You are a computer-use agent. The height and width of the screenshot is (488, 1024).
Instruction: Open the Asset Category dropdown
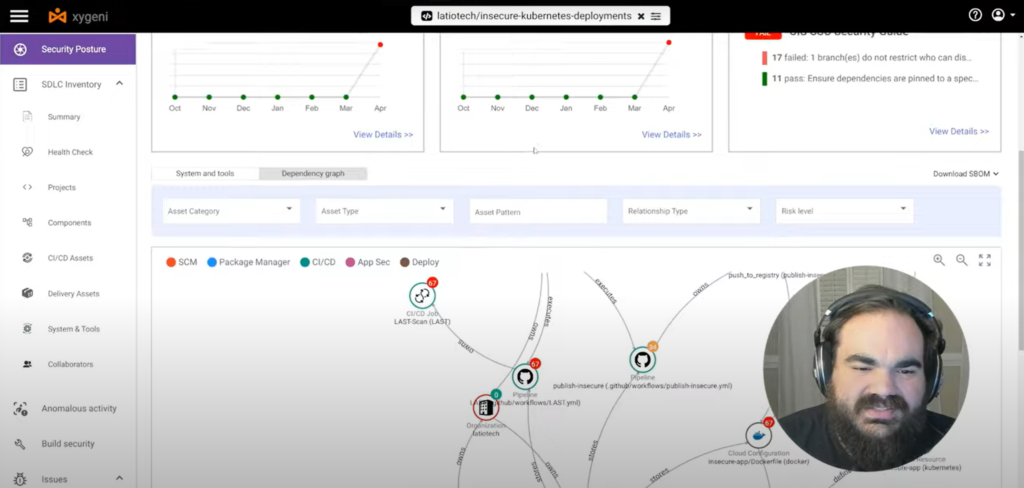pyautogui.click(x=231, y=211)
